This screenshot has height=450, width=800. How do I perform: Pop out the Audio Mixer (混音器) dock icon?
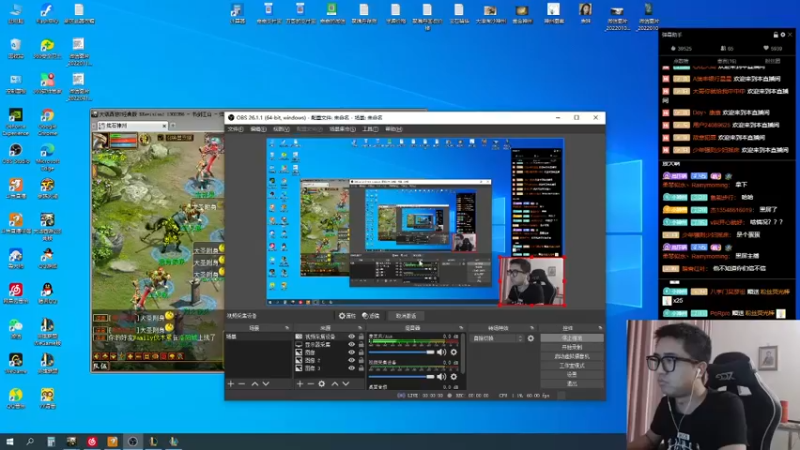coord(461,328)
